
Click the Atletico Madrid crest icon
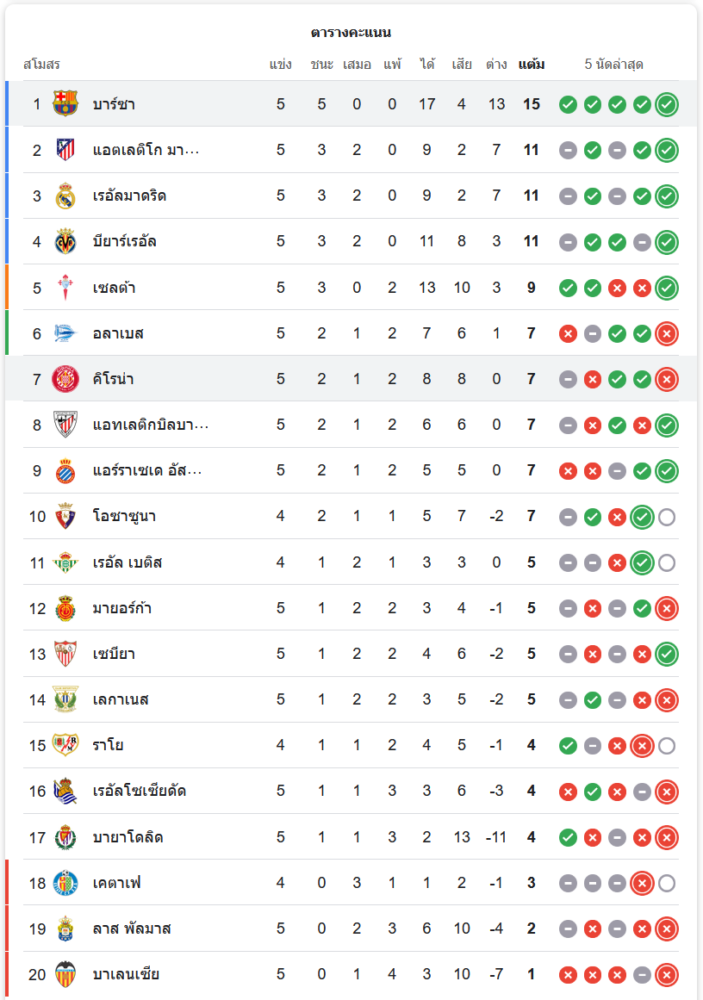65,150
